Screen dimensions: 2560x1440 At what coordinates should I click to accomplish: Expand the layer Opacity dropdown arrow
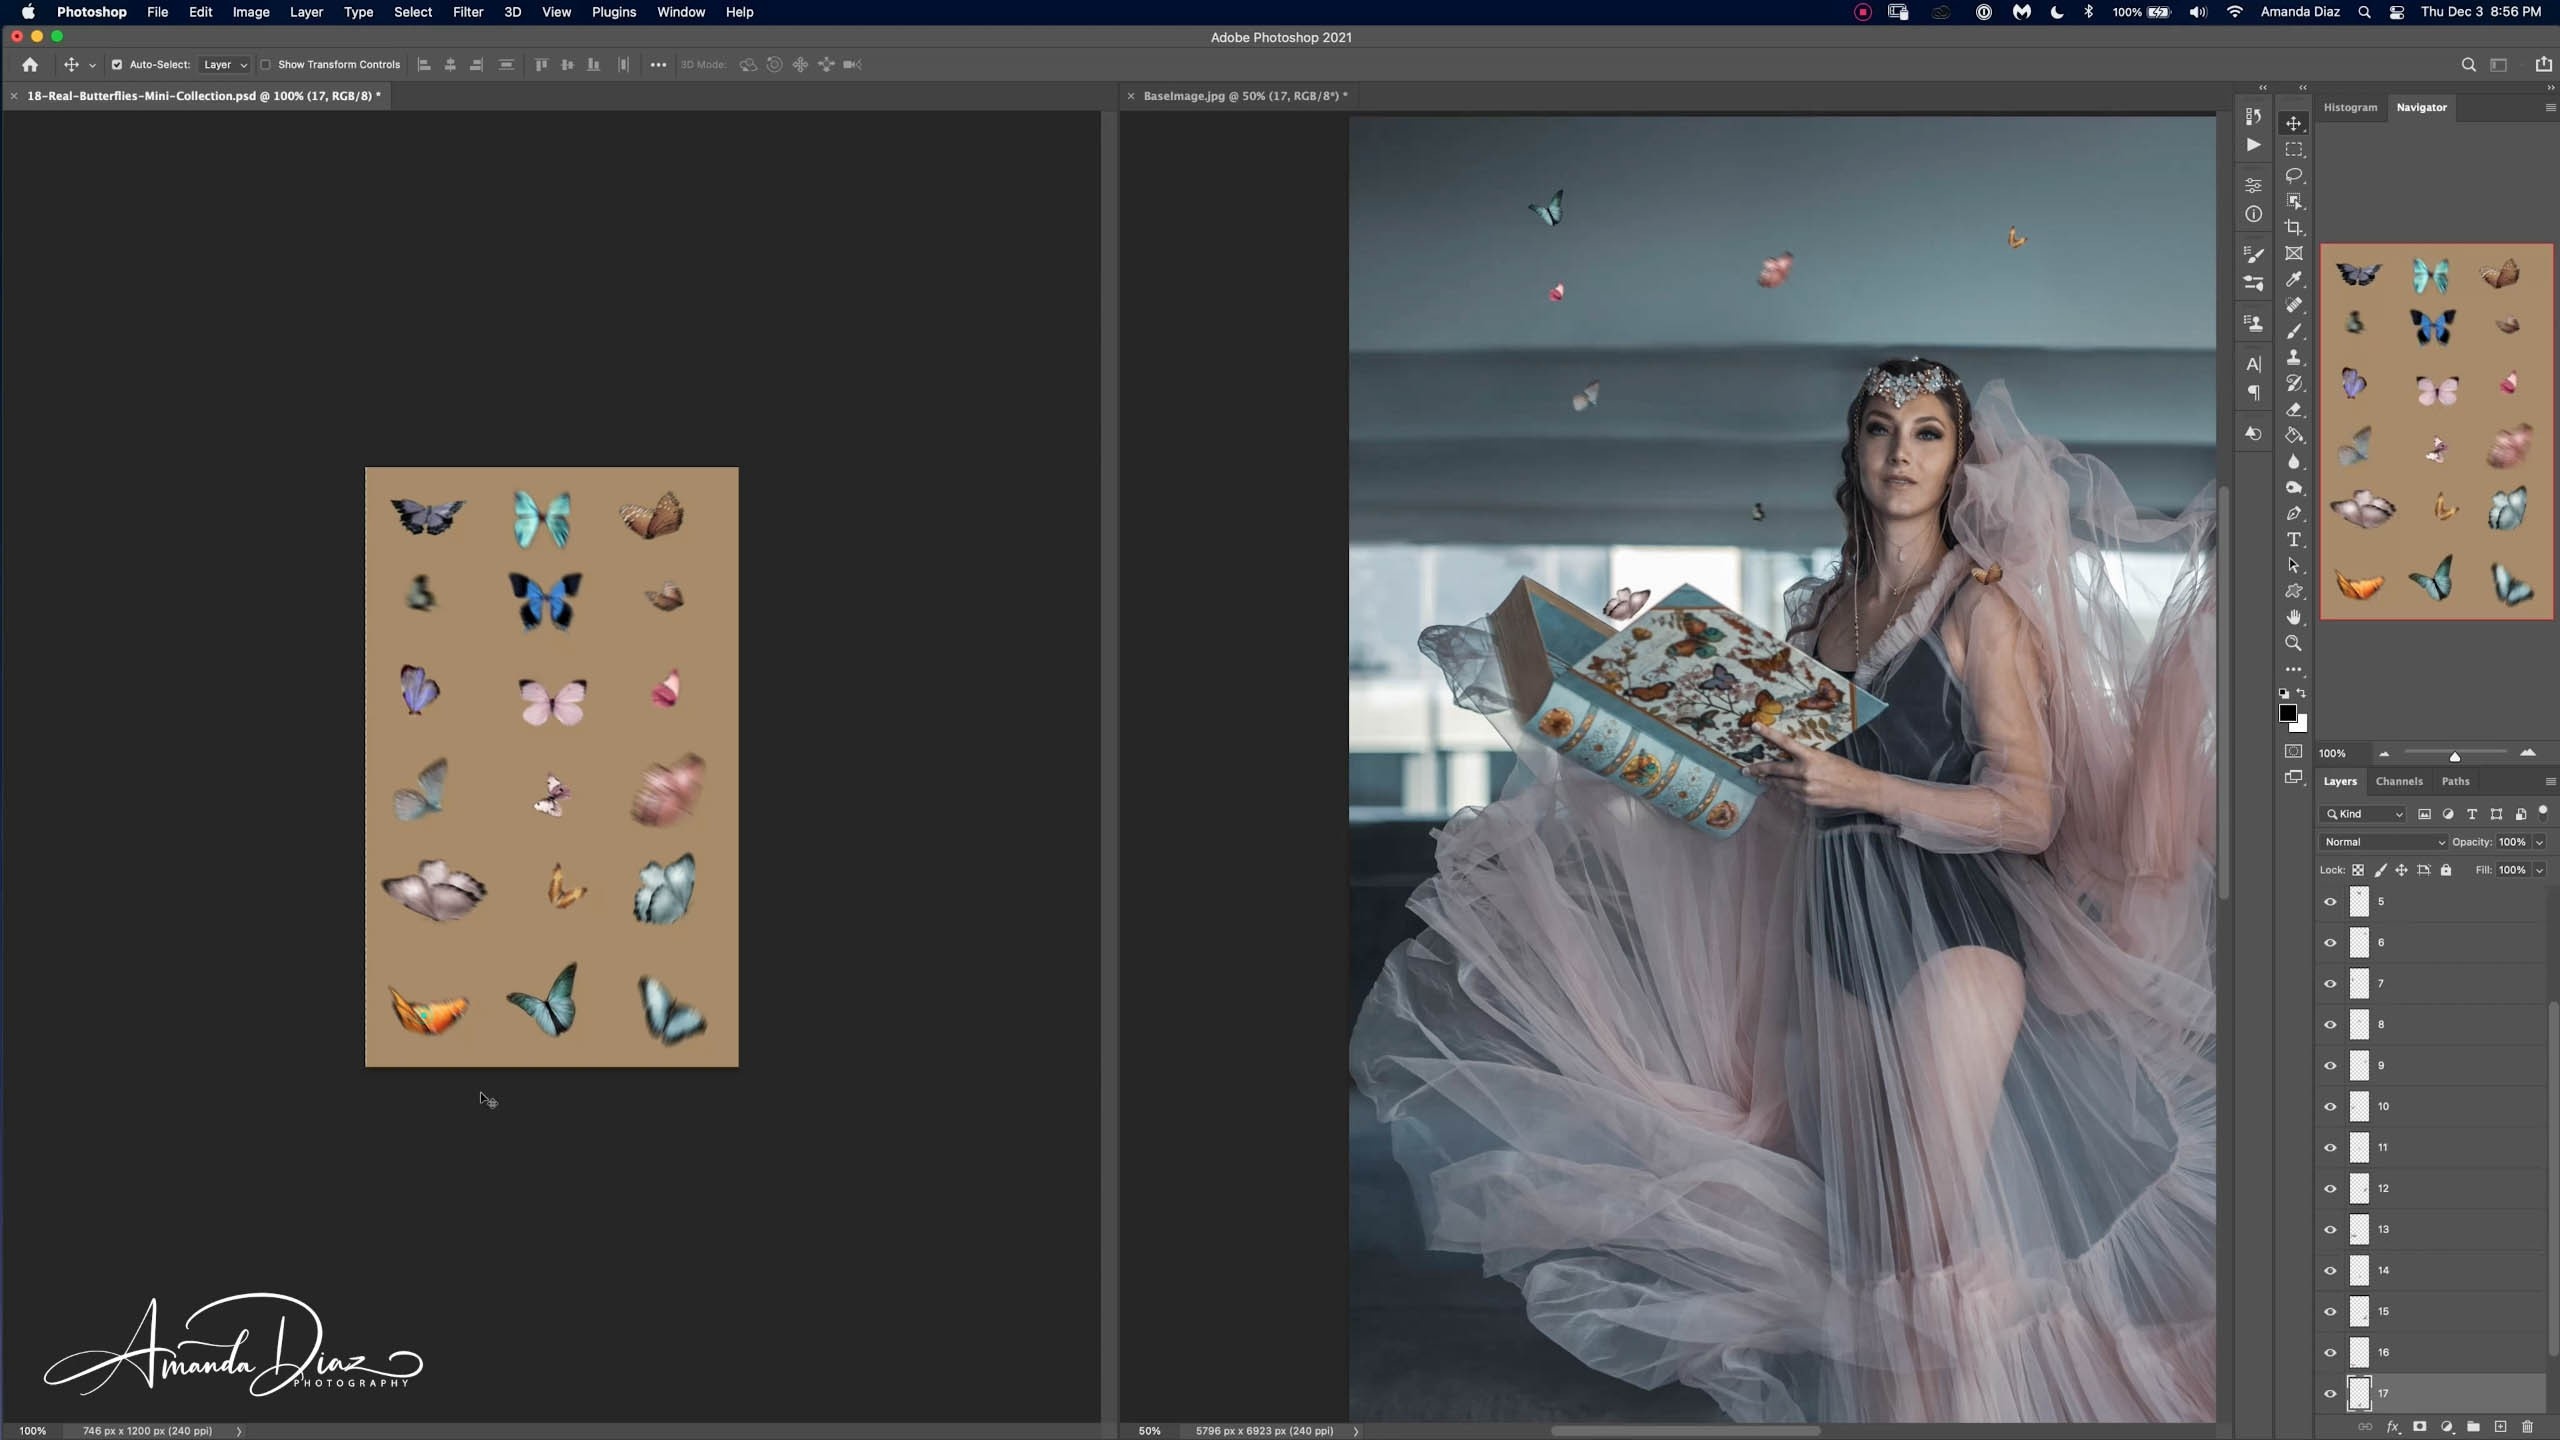pos(2539,842)
